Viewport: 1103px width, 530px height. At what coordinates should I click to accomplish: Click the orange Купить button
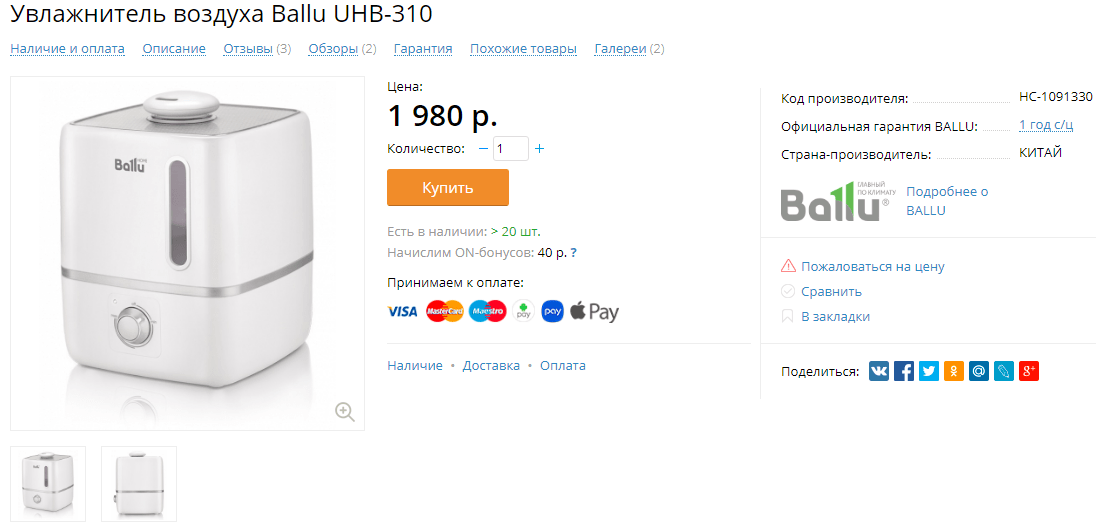tap(448, 188)
